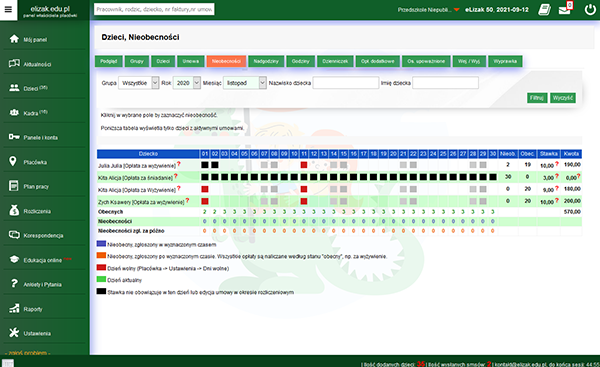Click the blue legend swatch for Nieobecny zgłoszony
Screen dimensions: 600x367
(101, 243)
